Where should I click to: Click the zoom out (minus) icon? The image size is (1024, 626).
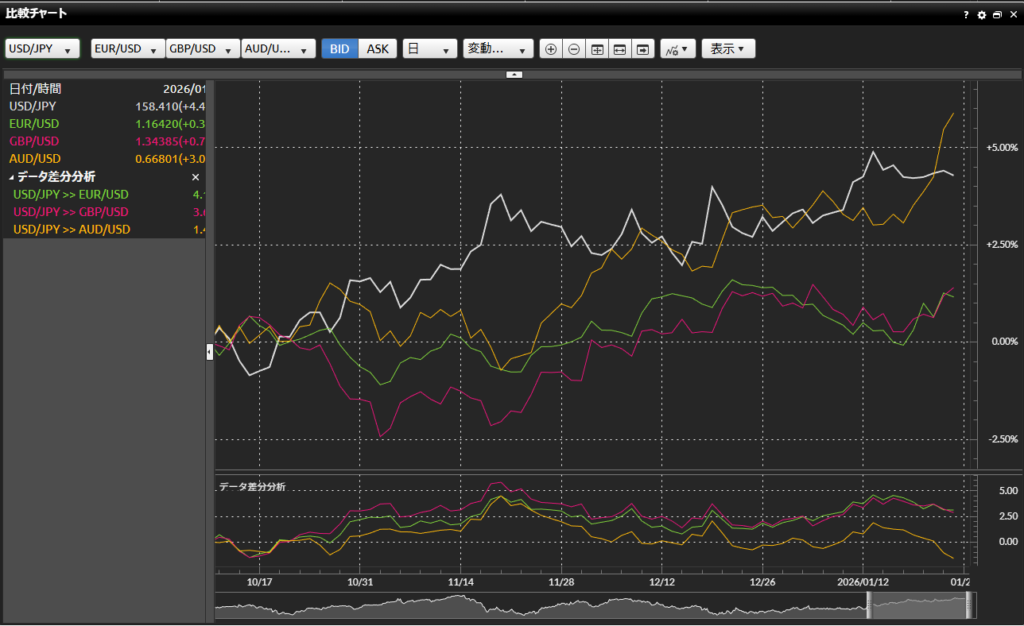pyautogui.click(x=574, y=49)
